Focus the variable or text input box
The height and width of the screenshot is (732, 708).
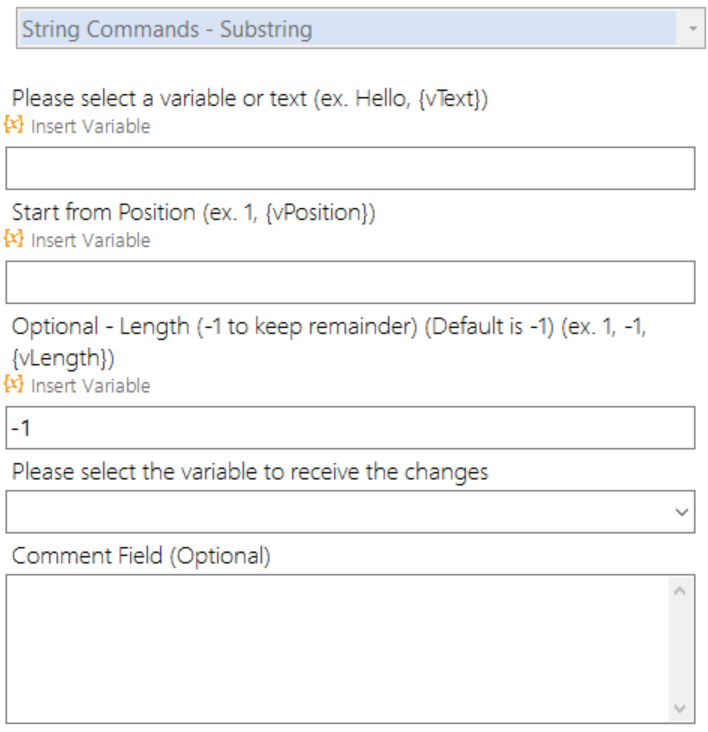click(350, 168)
